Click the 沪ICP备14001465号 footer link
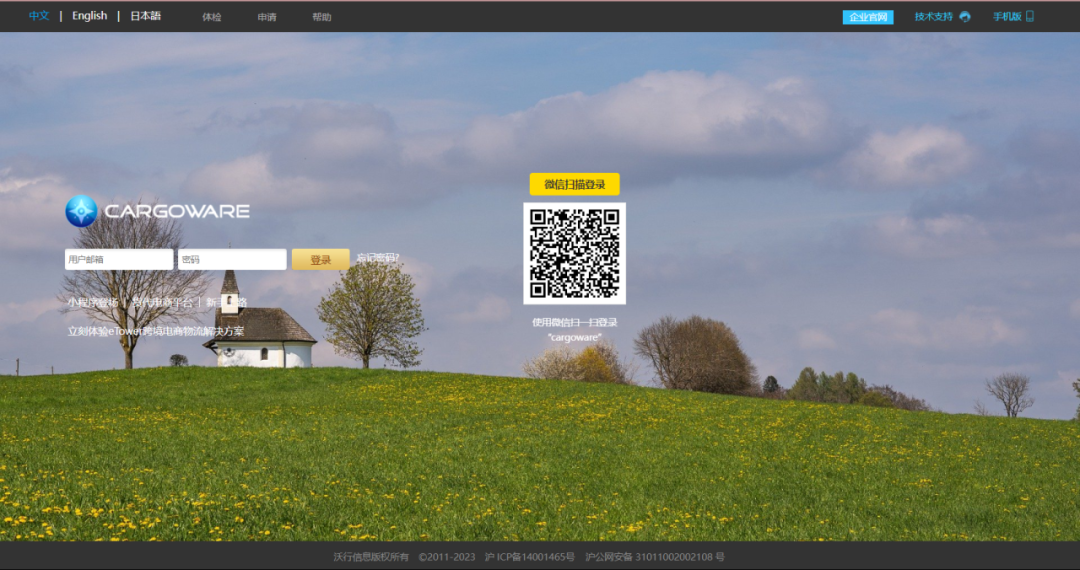Viewport: 1080px width, 570px height. click(x=529, y=557)
